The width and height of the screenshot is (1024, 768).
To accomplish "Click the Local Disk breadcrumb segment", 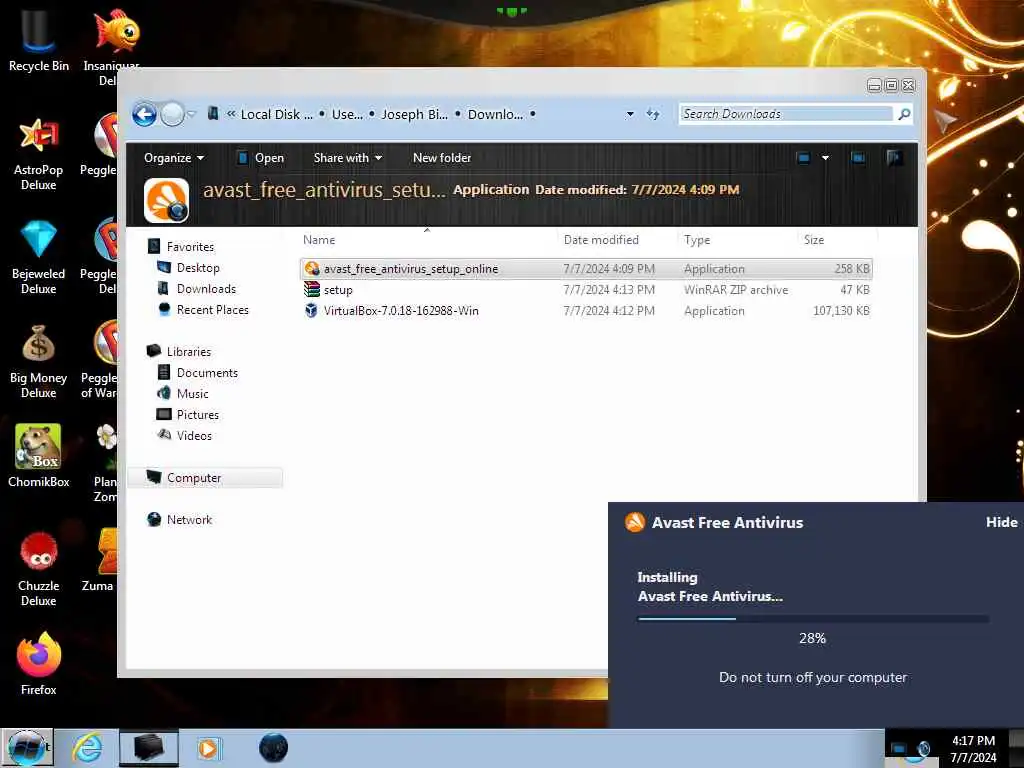I will pos(276,114).
